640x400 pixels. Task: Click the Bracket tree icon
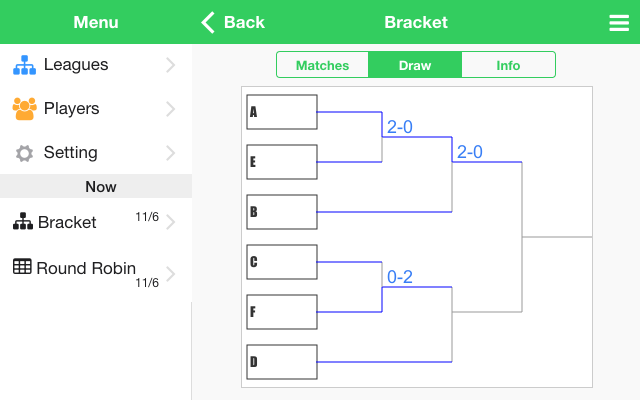(22, 222)
